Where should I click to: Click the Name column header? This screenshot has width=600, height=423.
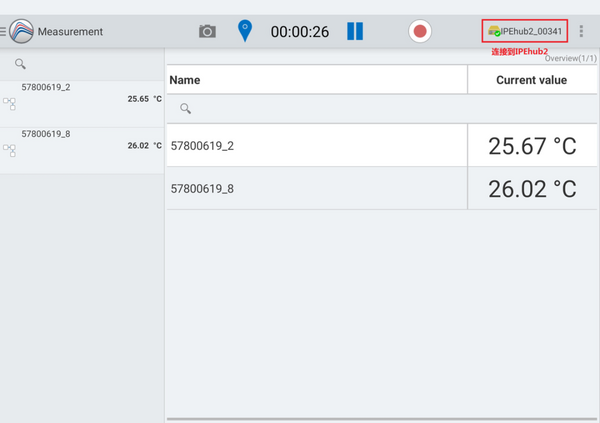coord(317,80)
